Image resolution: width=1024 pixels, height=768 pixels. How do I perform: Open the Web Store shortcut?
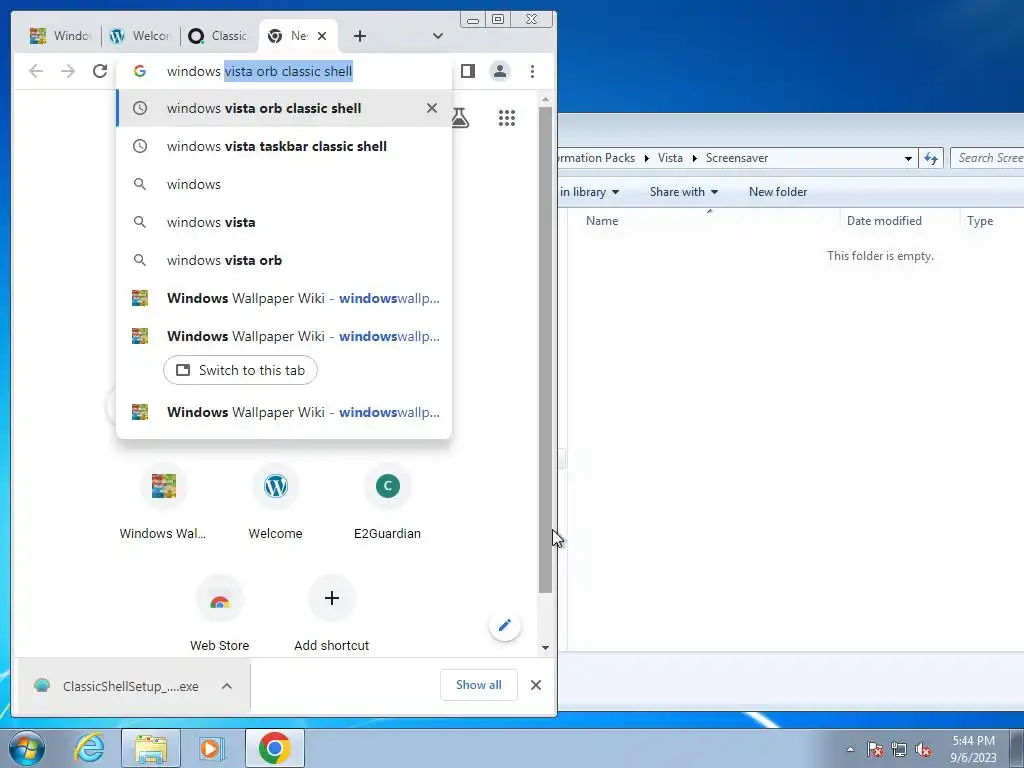click(219, 614)
